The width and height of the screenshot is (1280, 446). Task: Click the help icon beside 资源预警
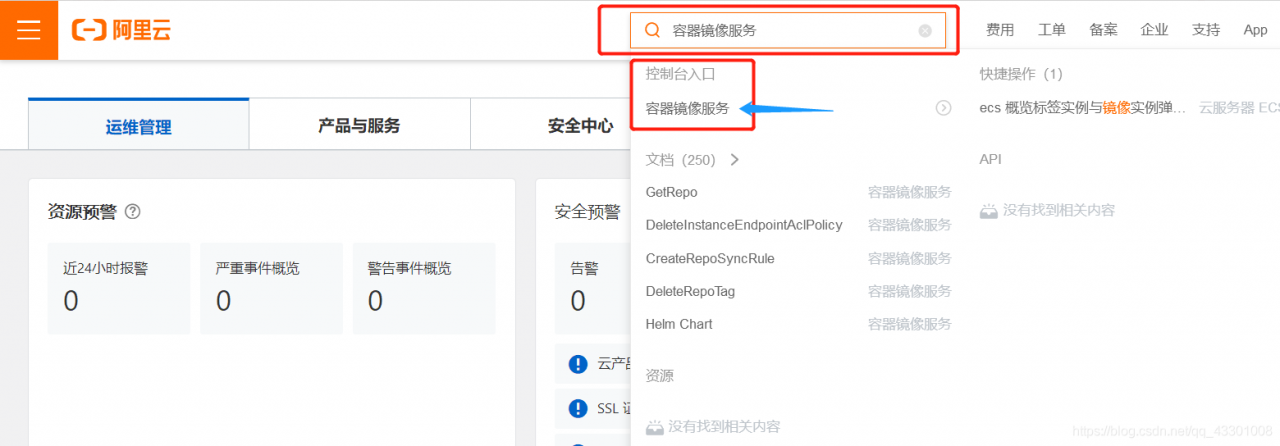(132, 212)
